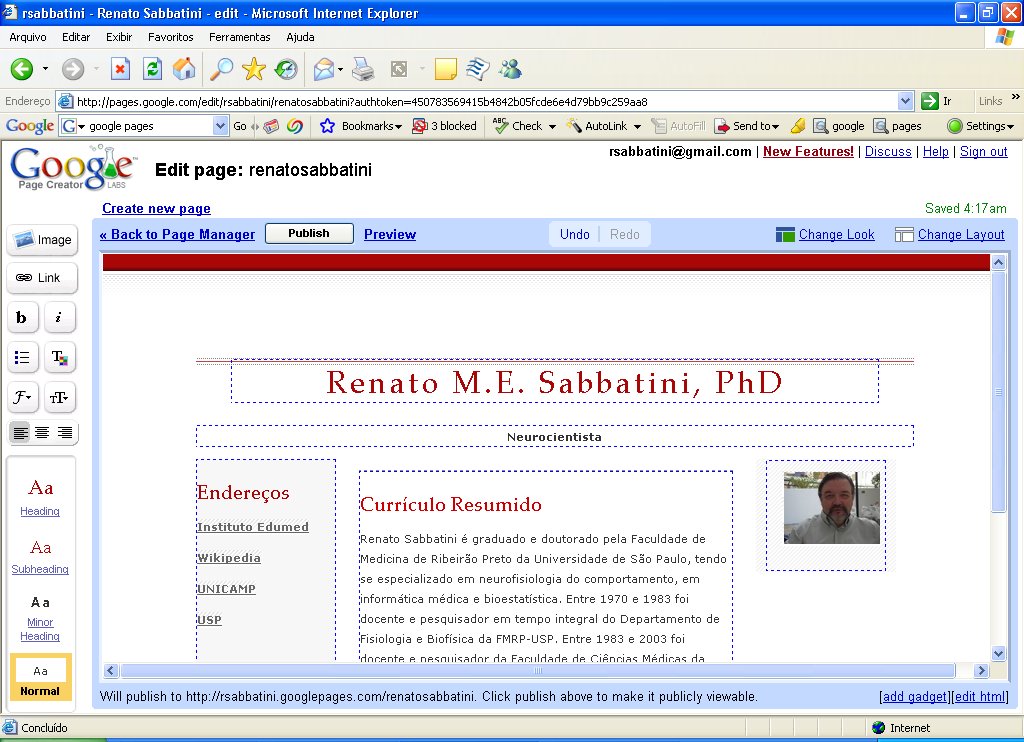Open the Send to dropdown
Viewport: 1024px width, 742px height.
746,125
